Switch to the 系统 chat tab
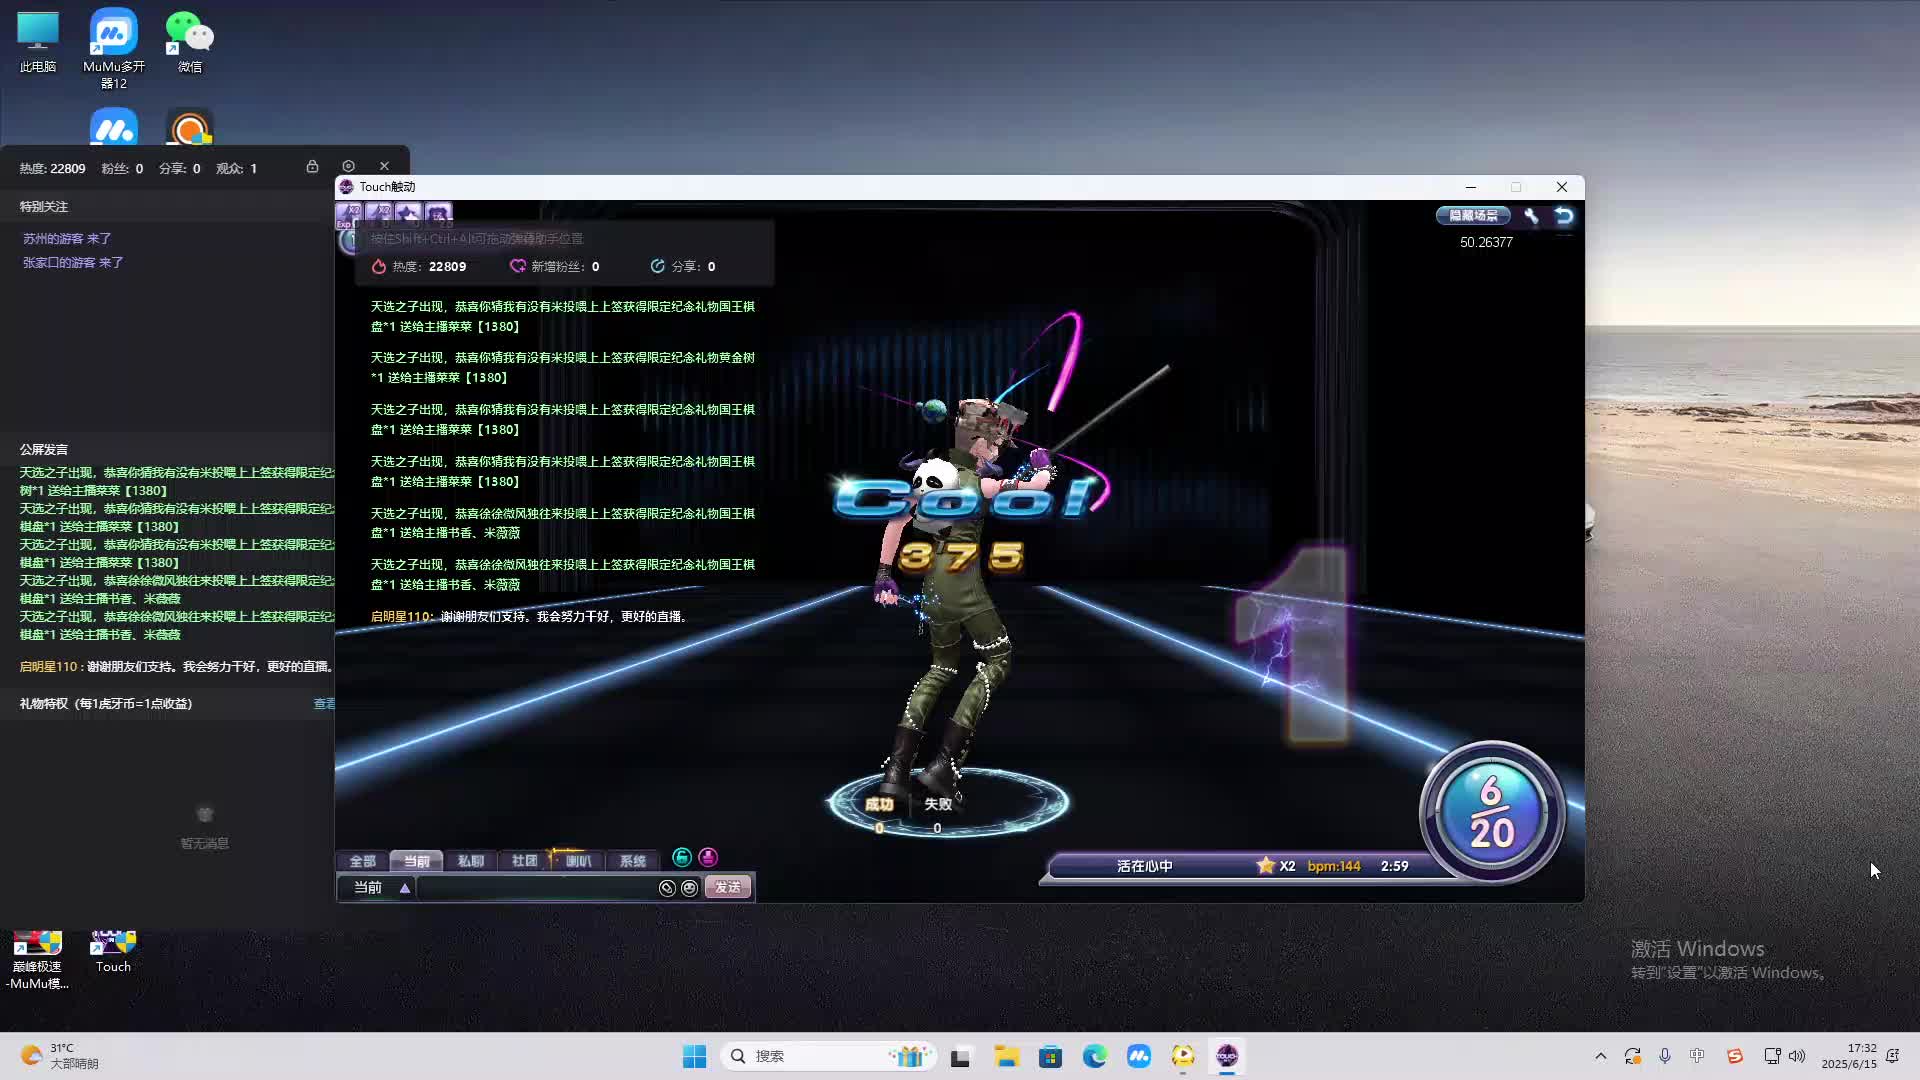1920x1080 pixels. pyautogui.click(x=632, y=861)
